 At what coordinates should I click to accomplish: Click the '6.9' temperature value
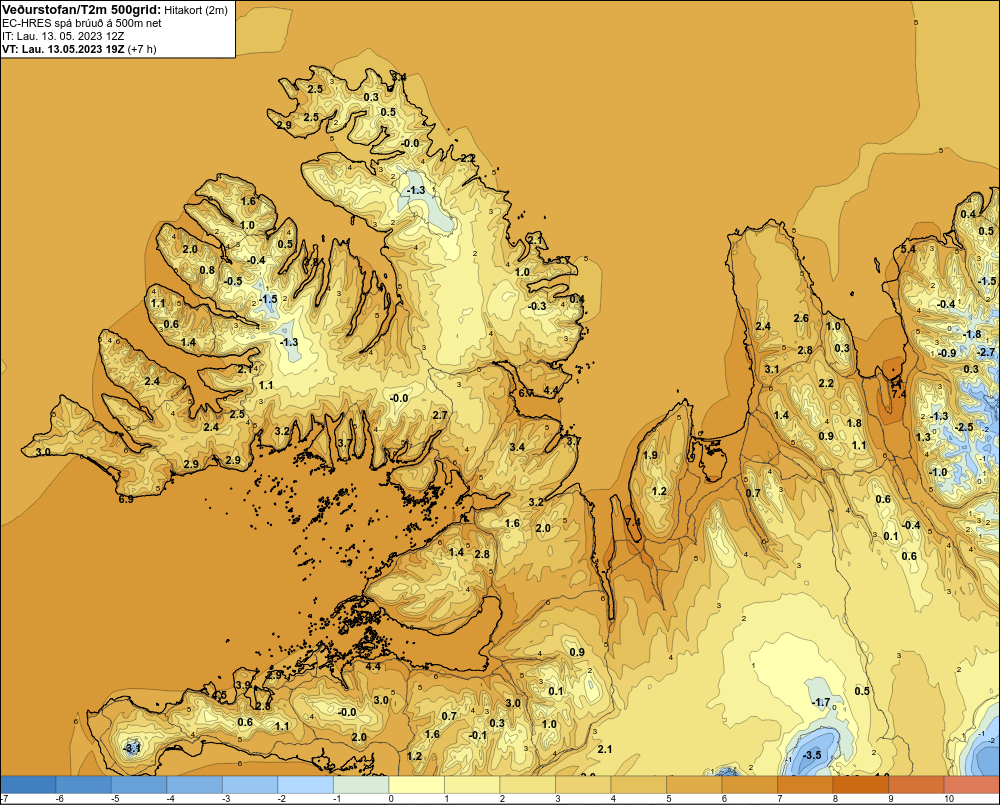[x=126, y=499]
